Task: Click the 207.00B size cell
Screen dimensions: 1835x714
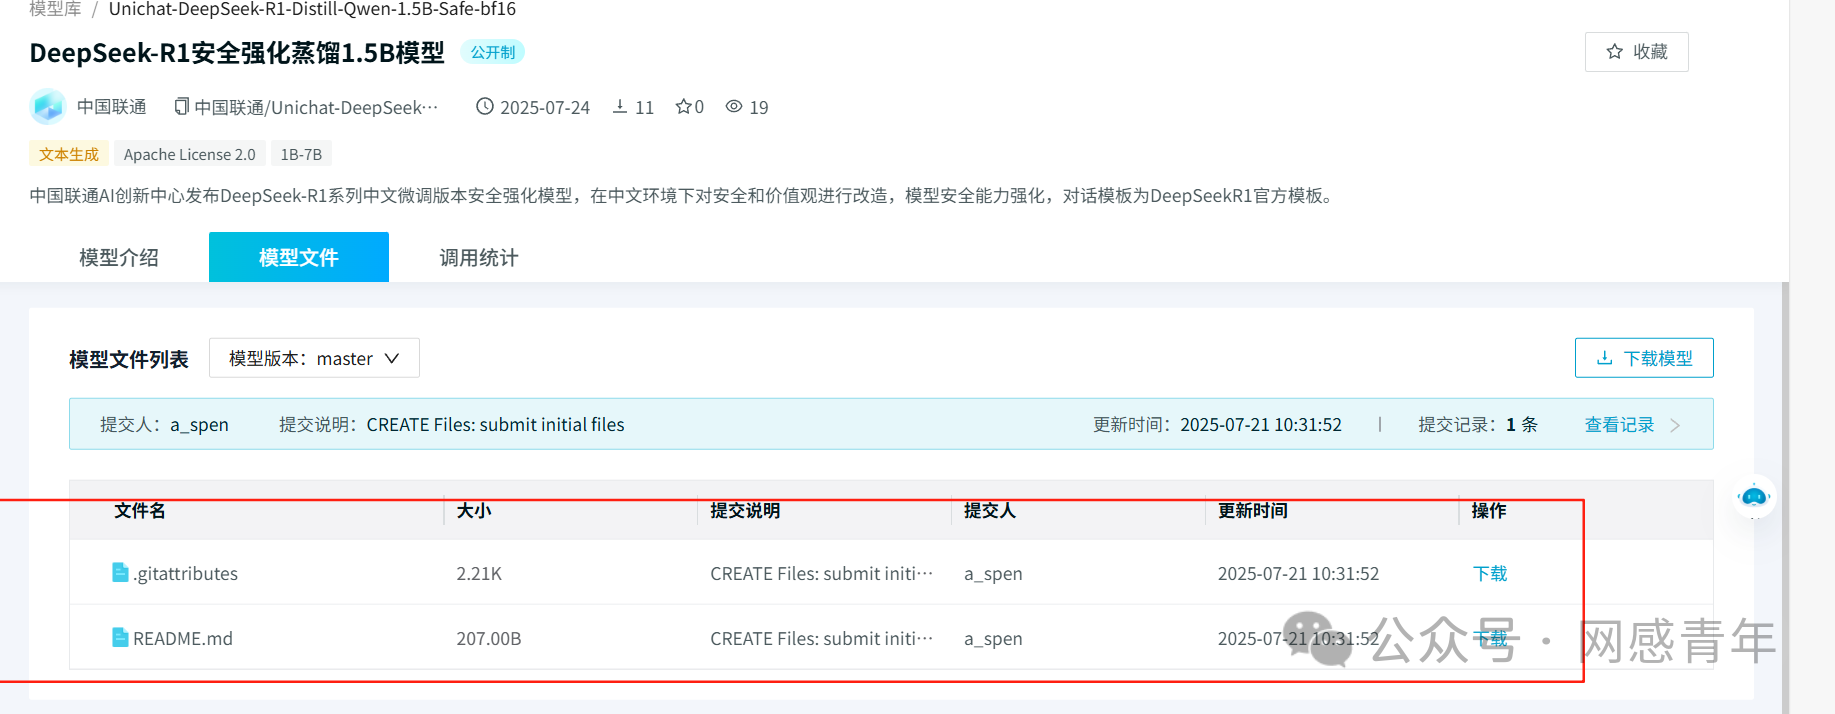Action: click(x=489, y=638)
